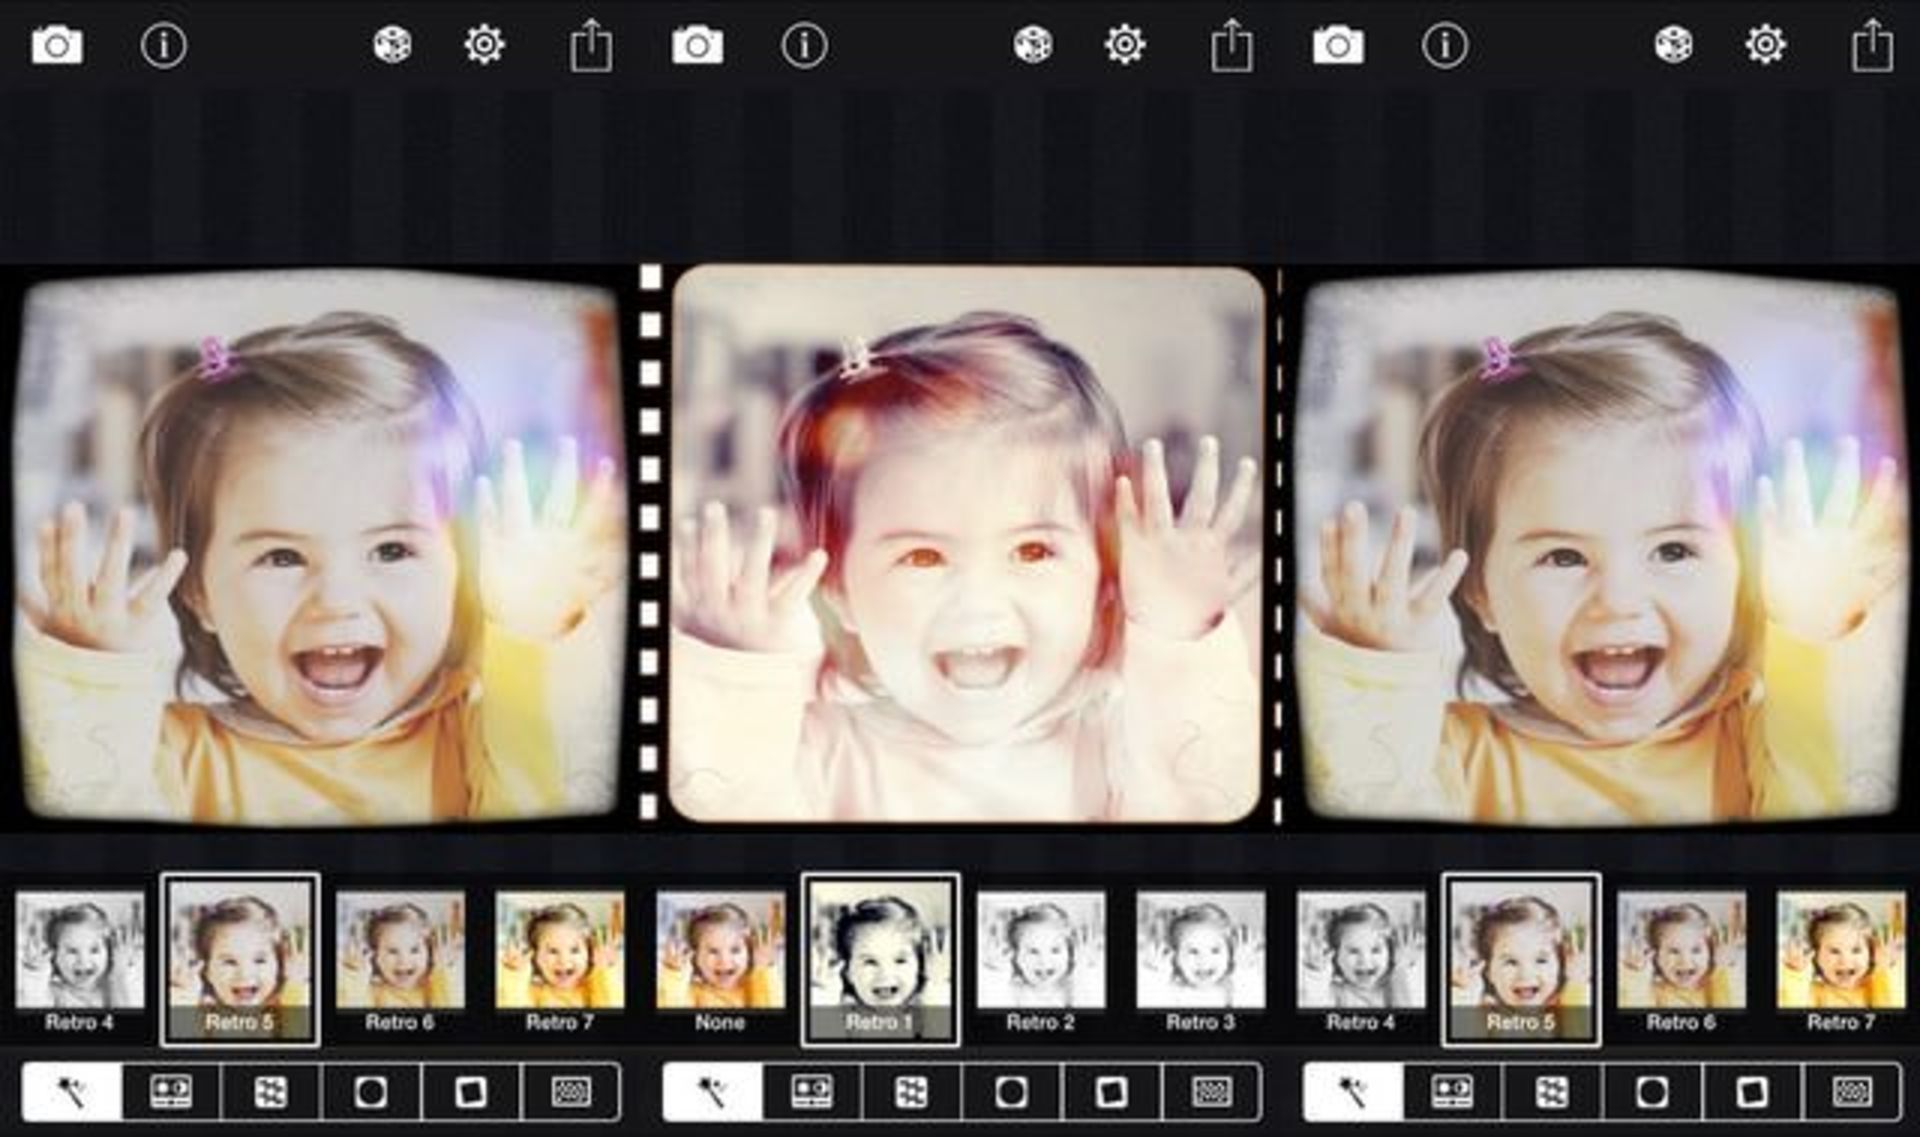
Task: Tap the share icon in the middle screen
Action: point(1232,46)
